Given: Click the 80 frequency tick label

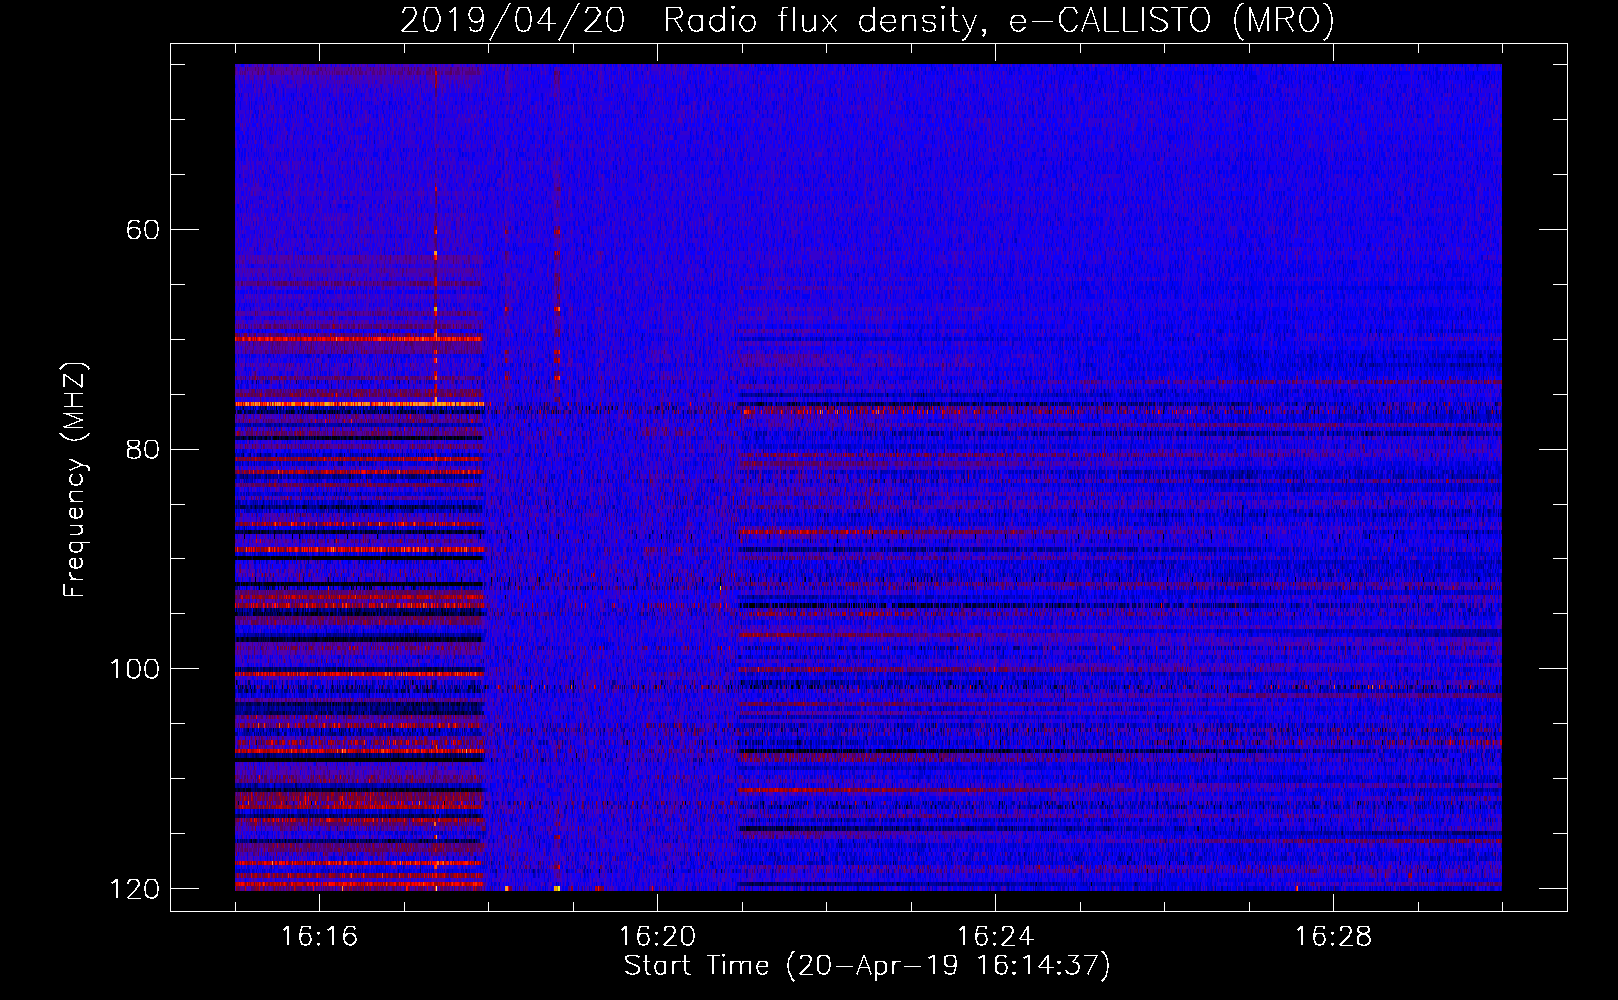Looking at the screenshot, I should 143,449.
